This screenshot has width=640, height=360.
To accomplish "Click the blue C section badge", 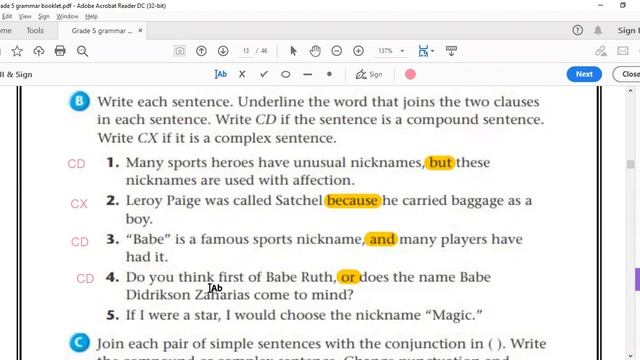I will click(x=79, y=342).
